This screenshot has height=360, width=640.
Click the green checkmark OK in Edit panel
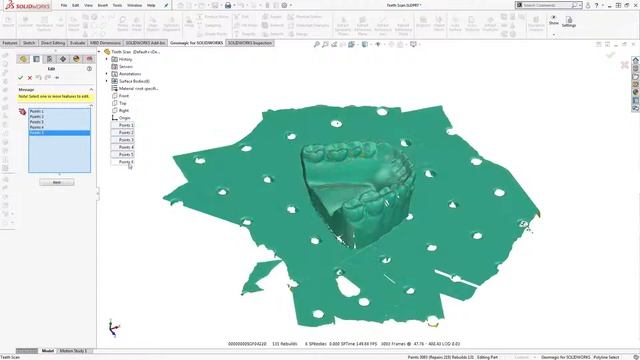click(20, 78)
